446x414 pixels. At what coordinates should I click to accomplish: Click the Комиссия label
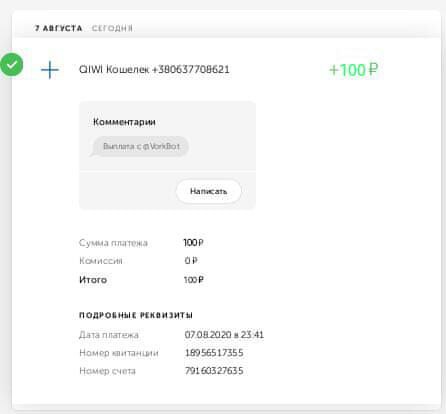point(101,261)
